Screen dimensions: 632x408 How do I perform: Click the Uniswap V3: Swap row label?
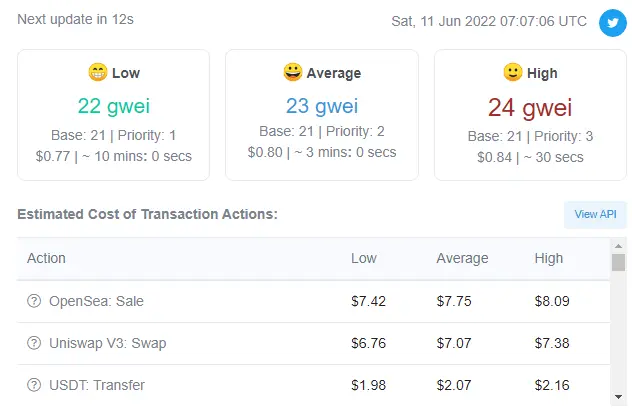(x=108, y=343)
